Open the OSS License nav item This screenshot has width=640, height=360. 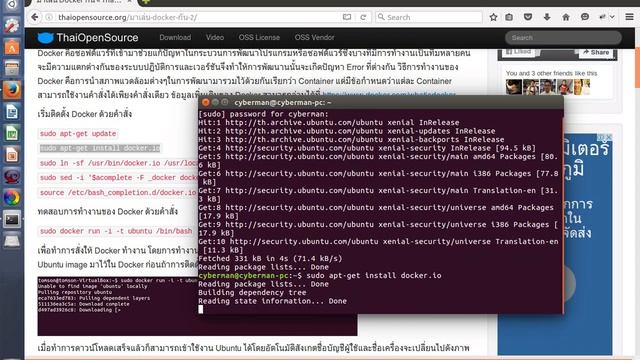pos(259,38)
